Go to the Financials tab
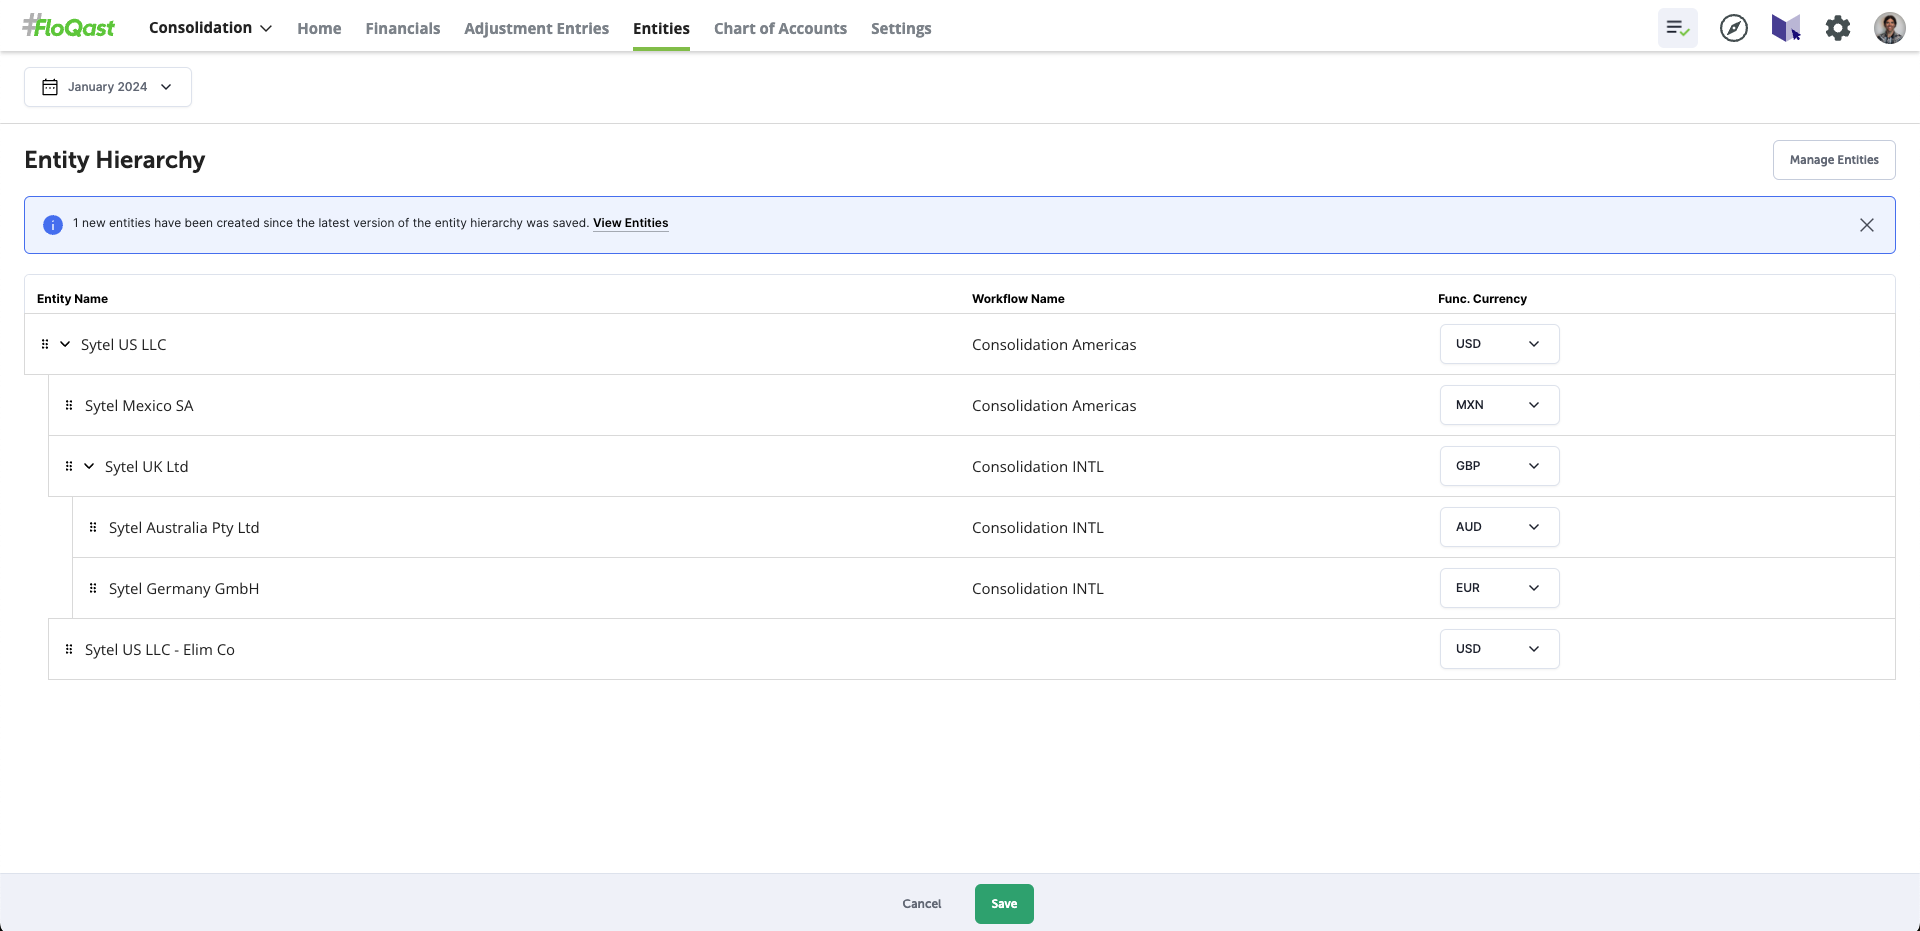 click(403, 29)
